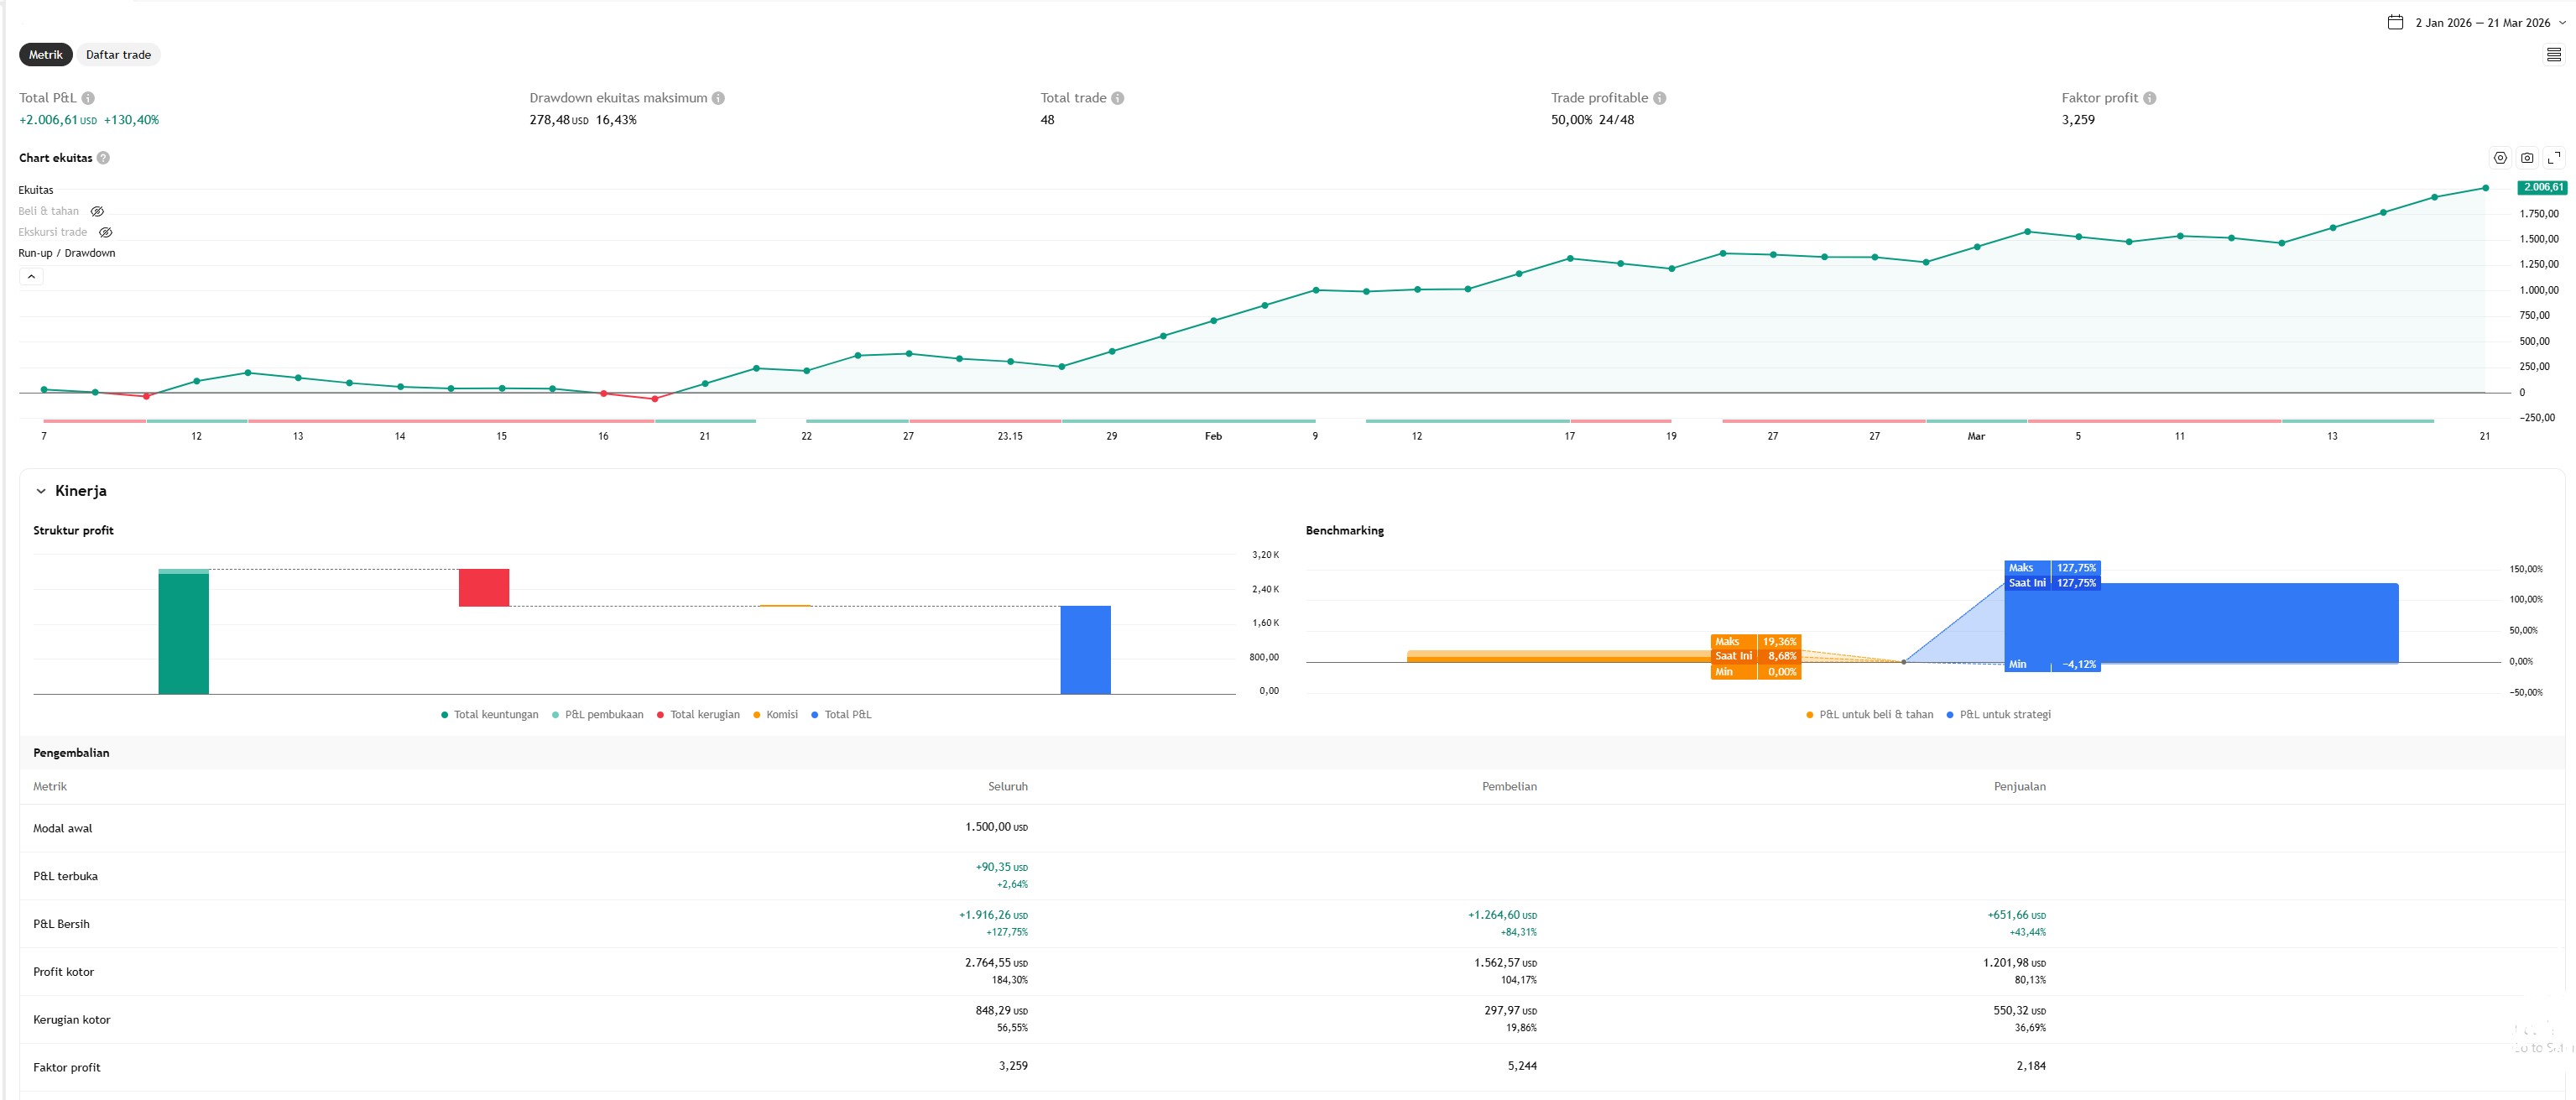Click info icon next to Trade profitable
2576x1100 pixels.
point(1660,98)
